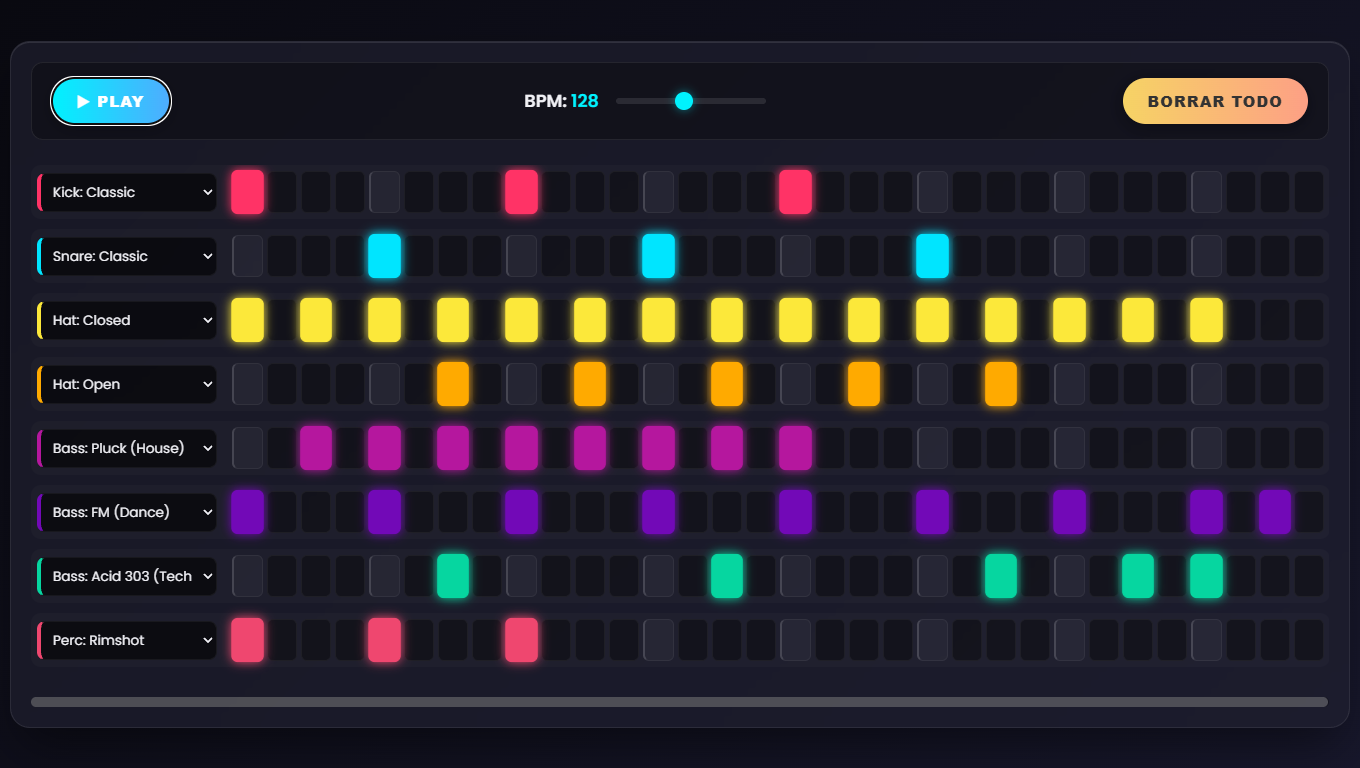Turn off the first purple Bass: FM step
Screen dimensions: 1360x768
point(248,512)
